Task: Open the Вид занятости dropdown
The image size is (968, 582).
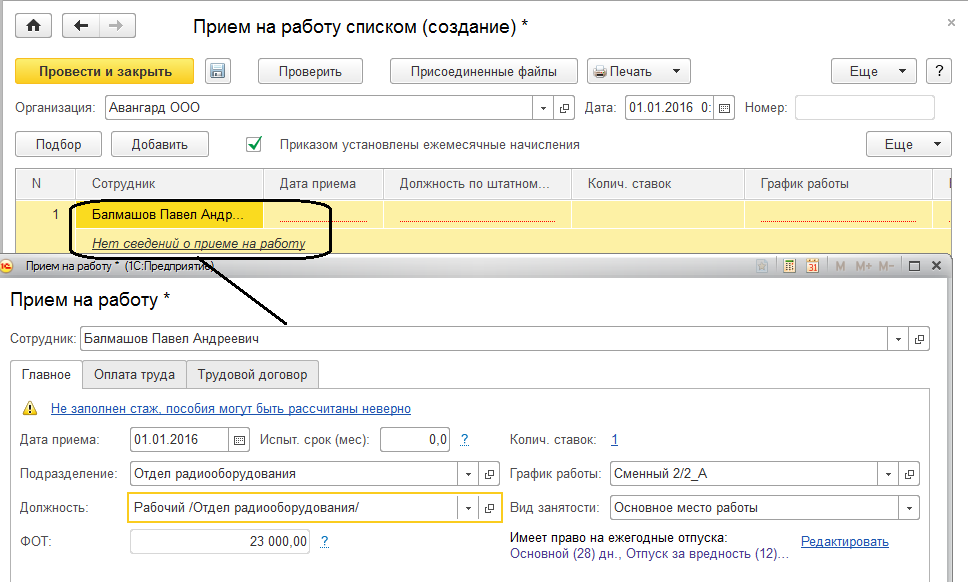Action: [x=909, y=508]
